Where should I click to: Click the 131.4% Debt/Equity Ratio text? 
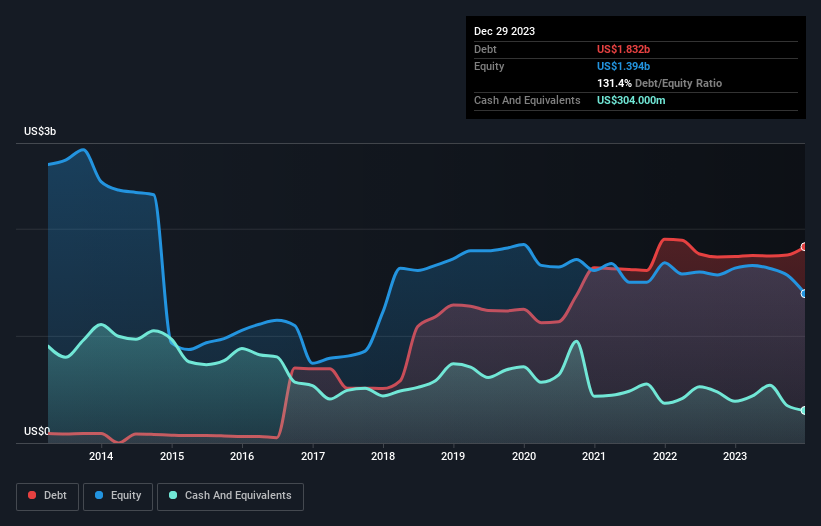[659, 83]
